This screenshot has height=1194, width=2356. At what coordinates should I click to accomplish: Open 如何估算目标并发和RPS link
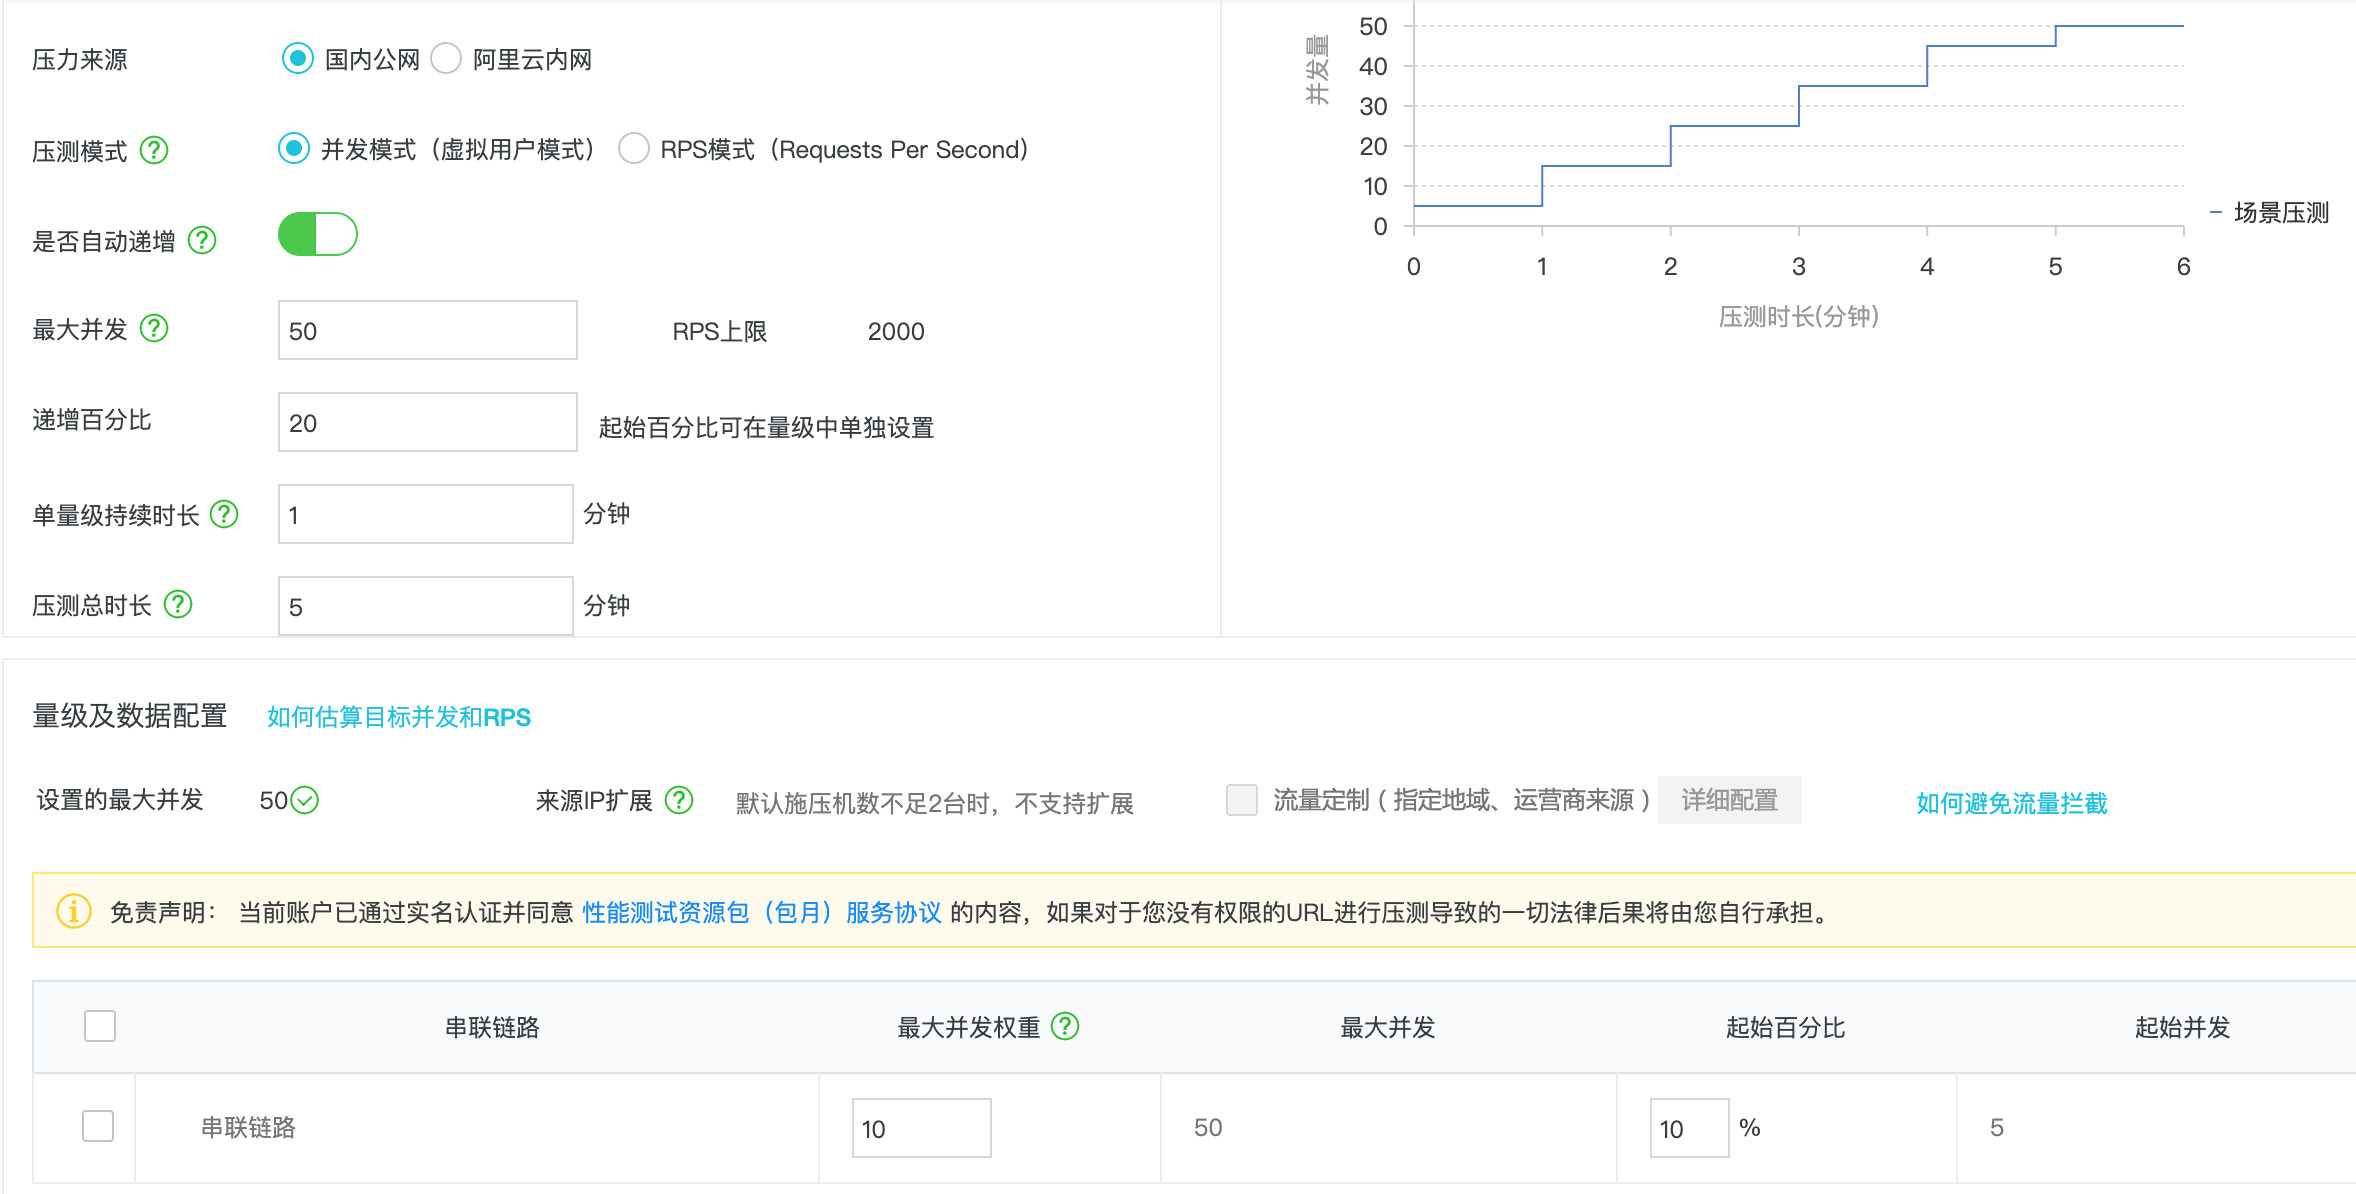(398, 717)
